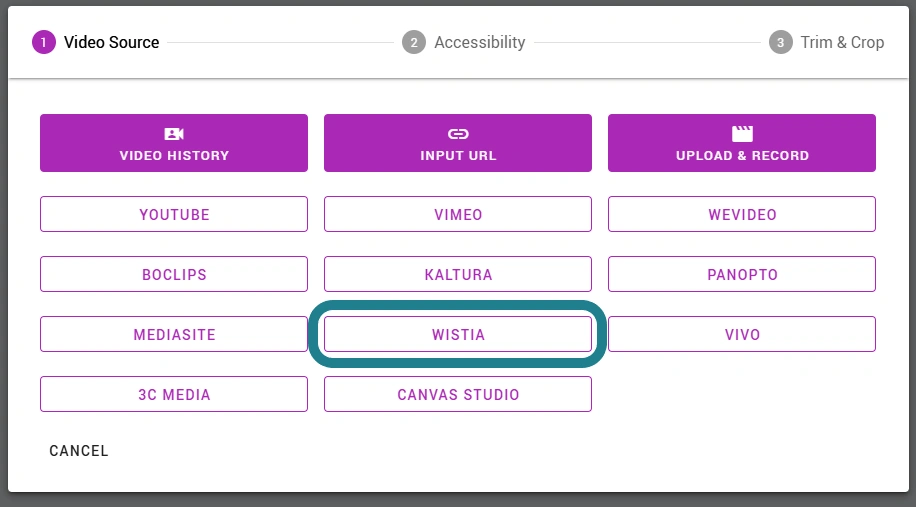Click the Wistia button
916x507 pixels.
click(458, 334)
